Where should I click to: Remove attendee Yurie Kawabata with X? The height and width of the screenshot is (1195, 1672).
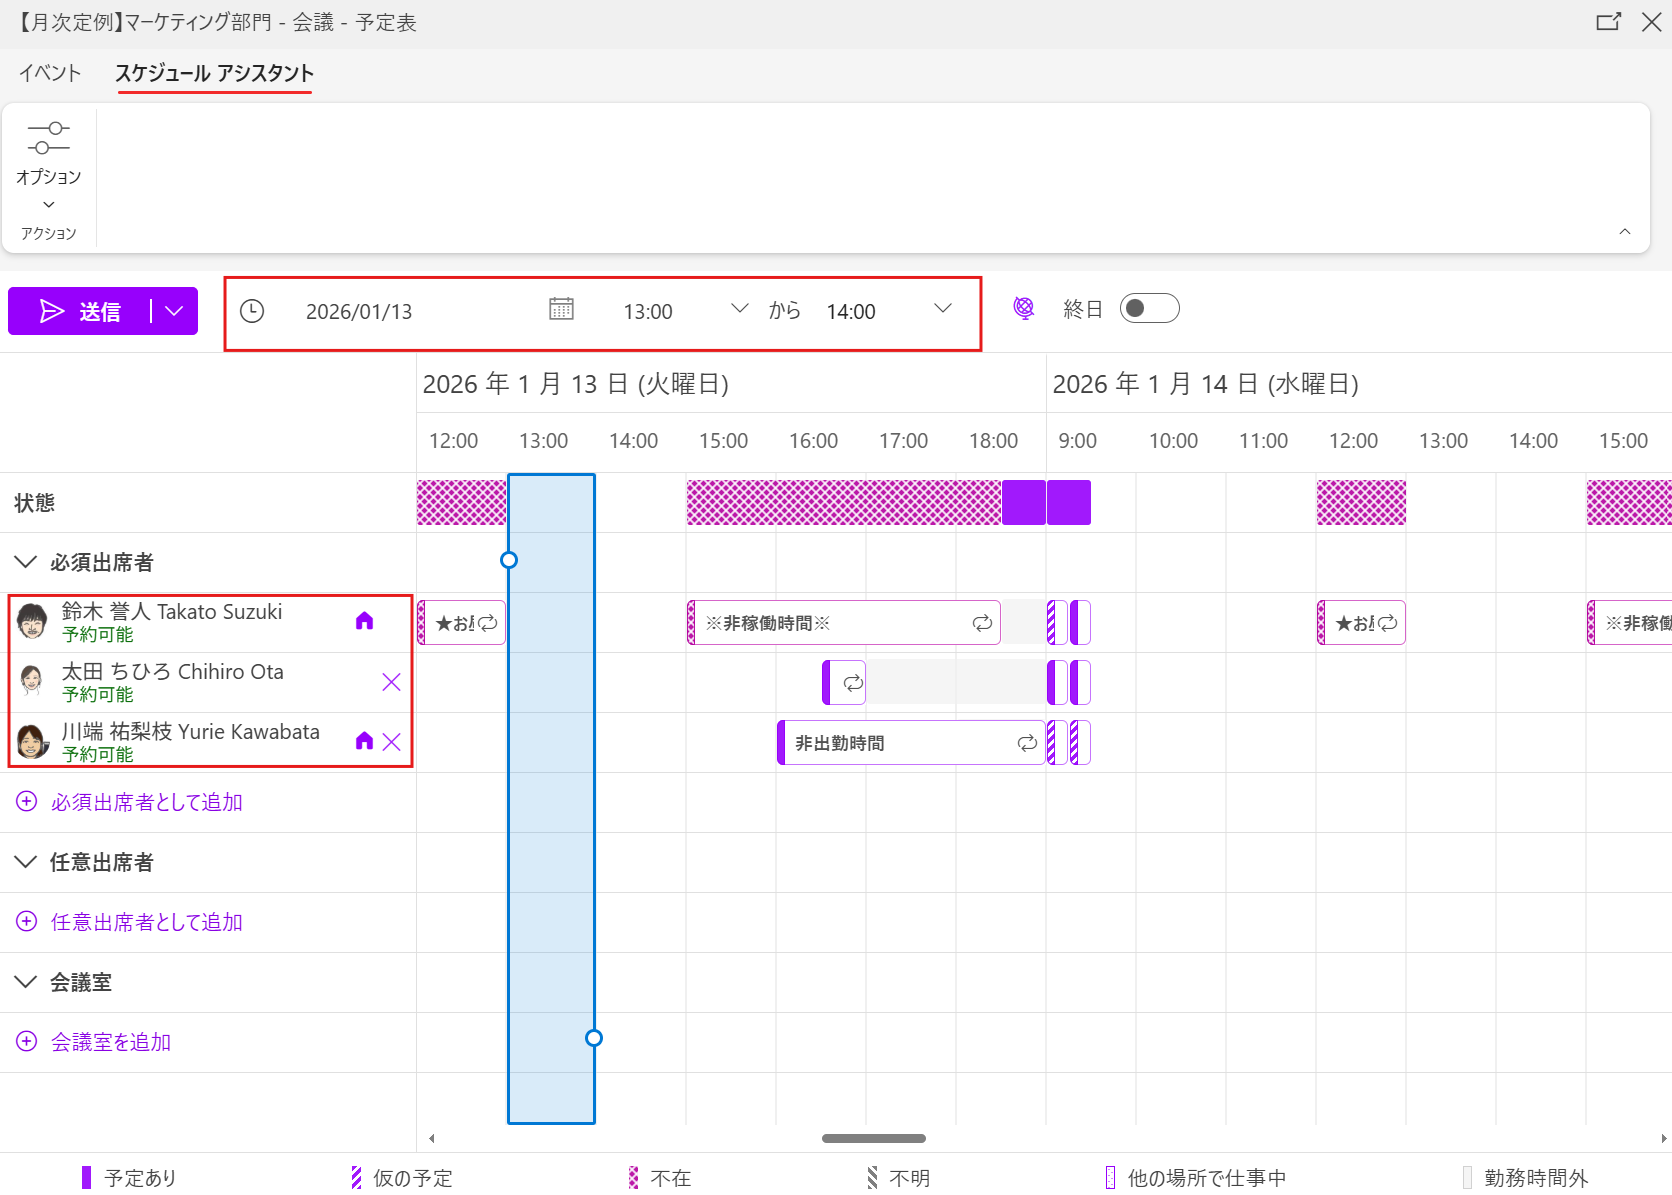coord(391,742)
